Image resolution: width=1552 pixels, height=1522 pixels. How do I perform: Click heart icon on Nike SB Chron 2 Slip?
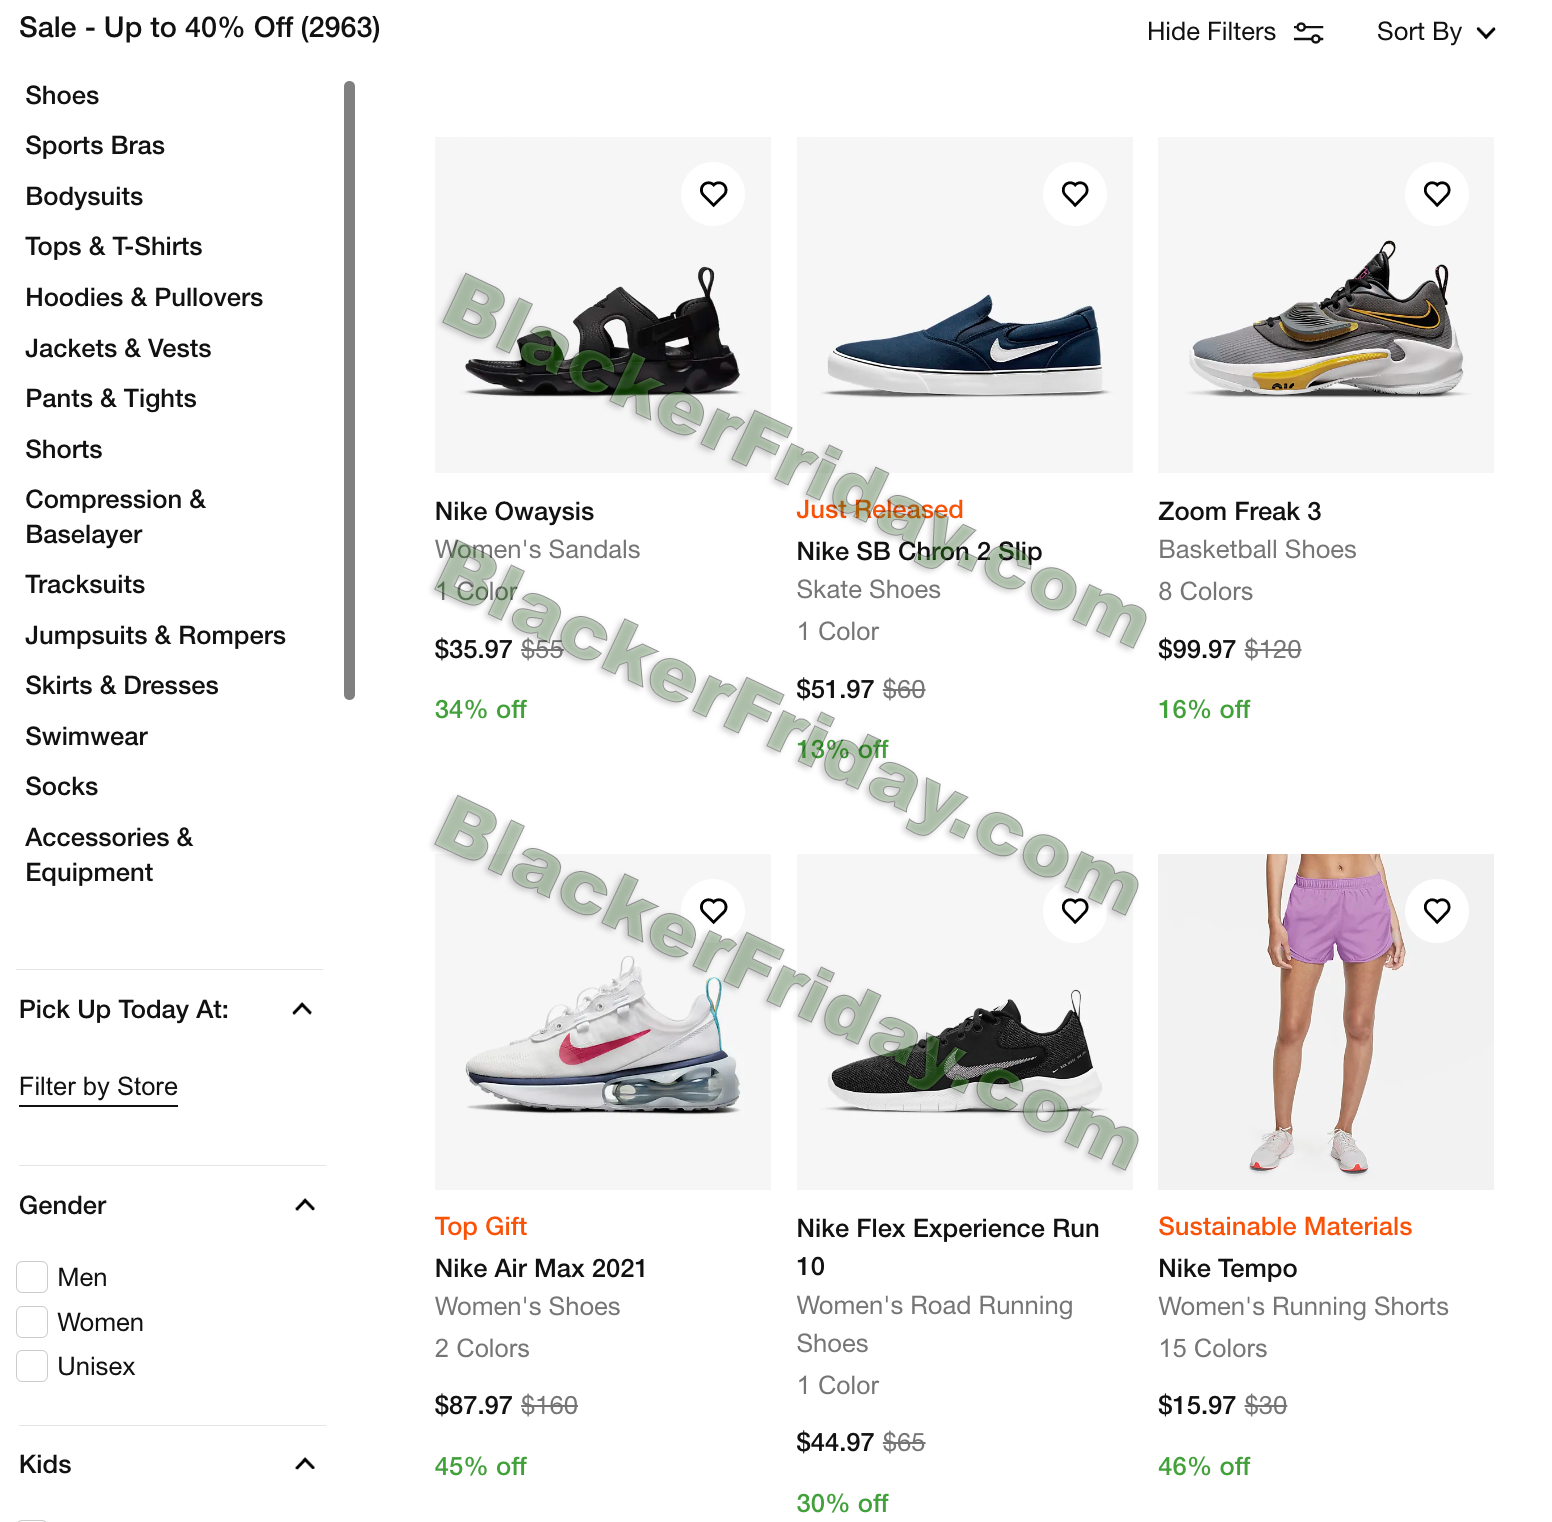pos(1075,194)
